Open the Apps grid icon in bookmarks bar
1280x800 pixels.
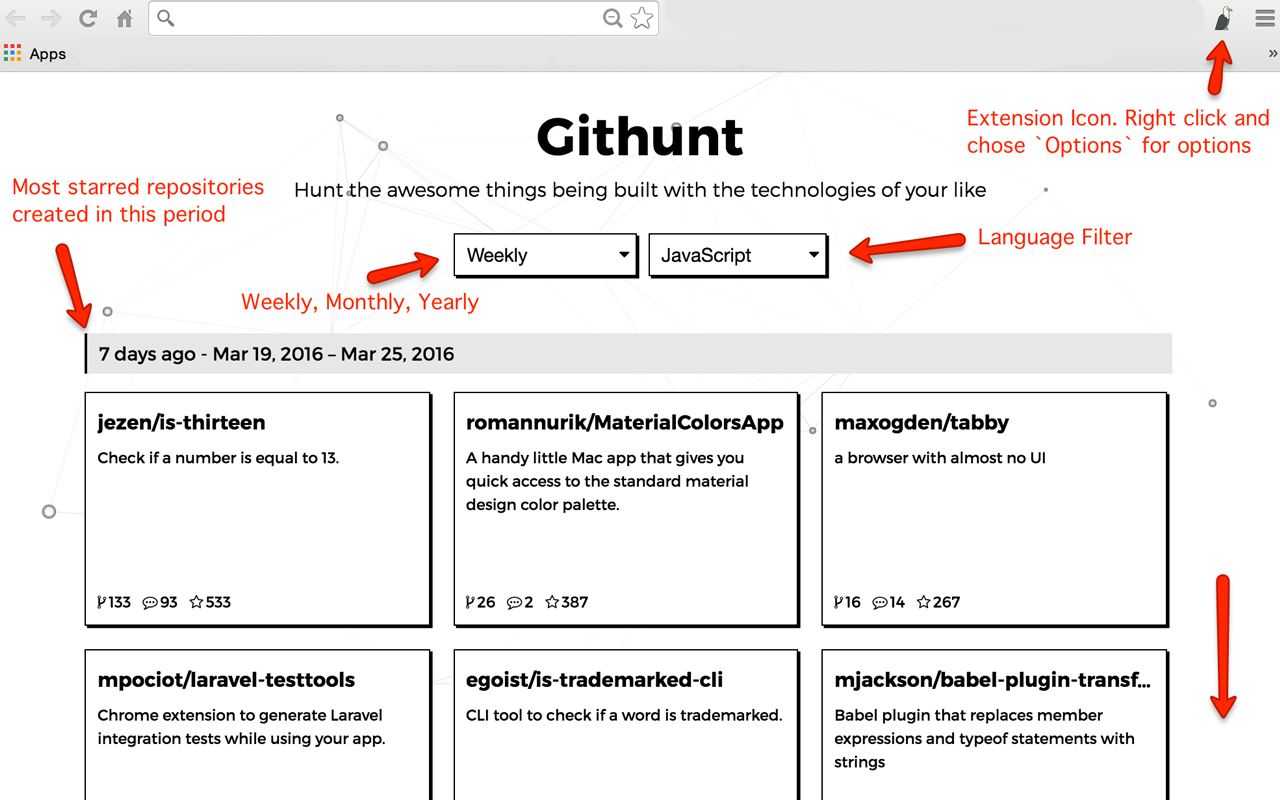click(x=12, y=54)
